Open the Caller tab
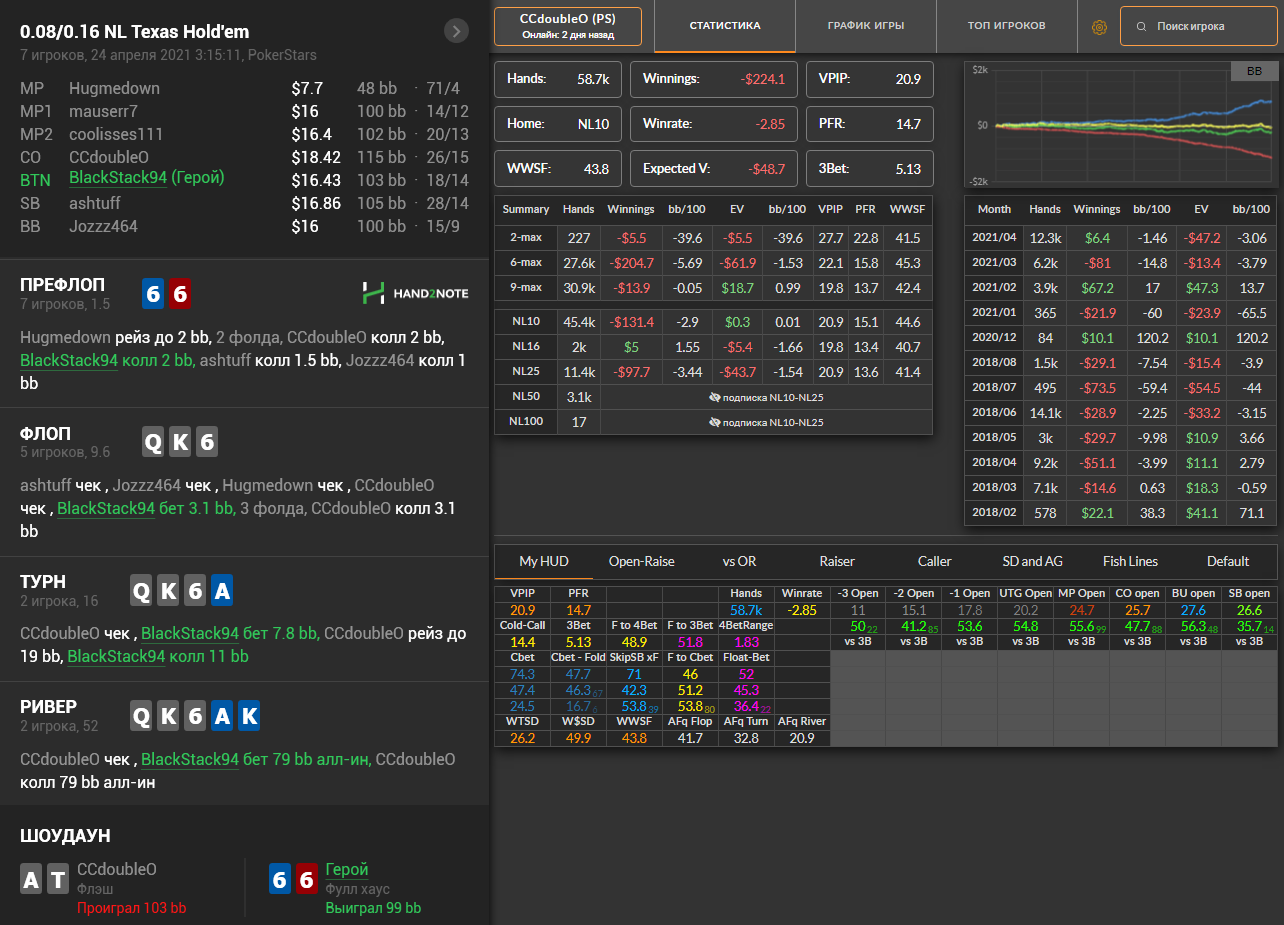 point(935,561)
